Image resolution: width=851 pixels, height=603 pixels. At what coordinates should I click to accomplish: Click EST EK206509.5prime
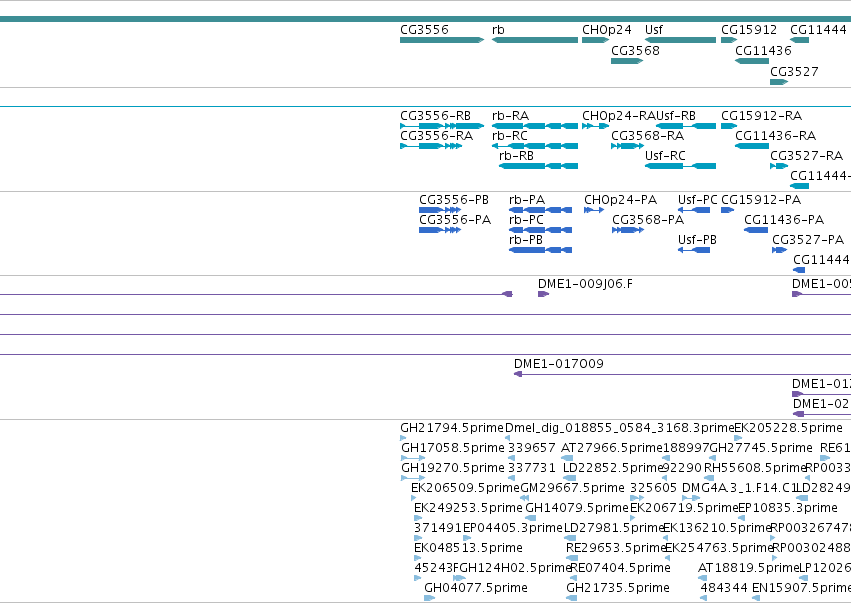click(x=414, y=498)
